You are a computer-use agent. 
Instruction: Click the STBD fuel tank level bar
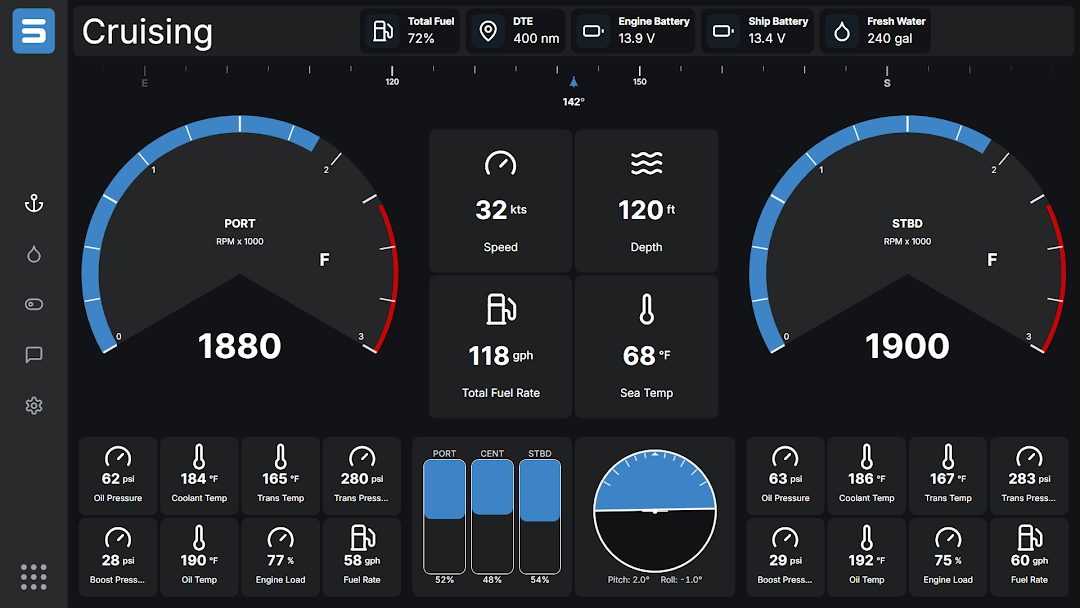(540, 516)
